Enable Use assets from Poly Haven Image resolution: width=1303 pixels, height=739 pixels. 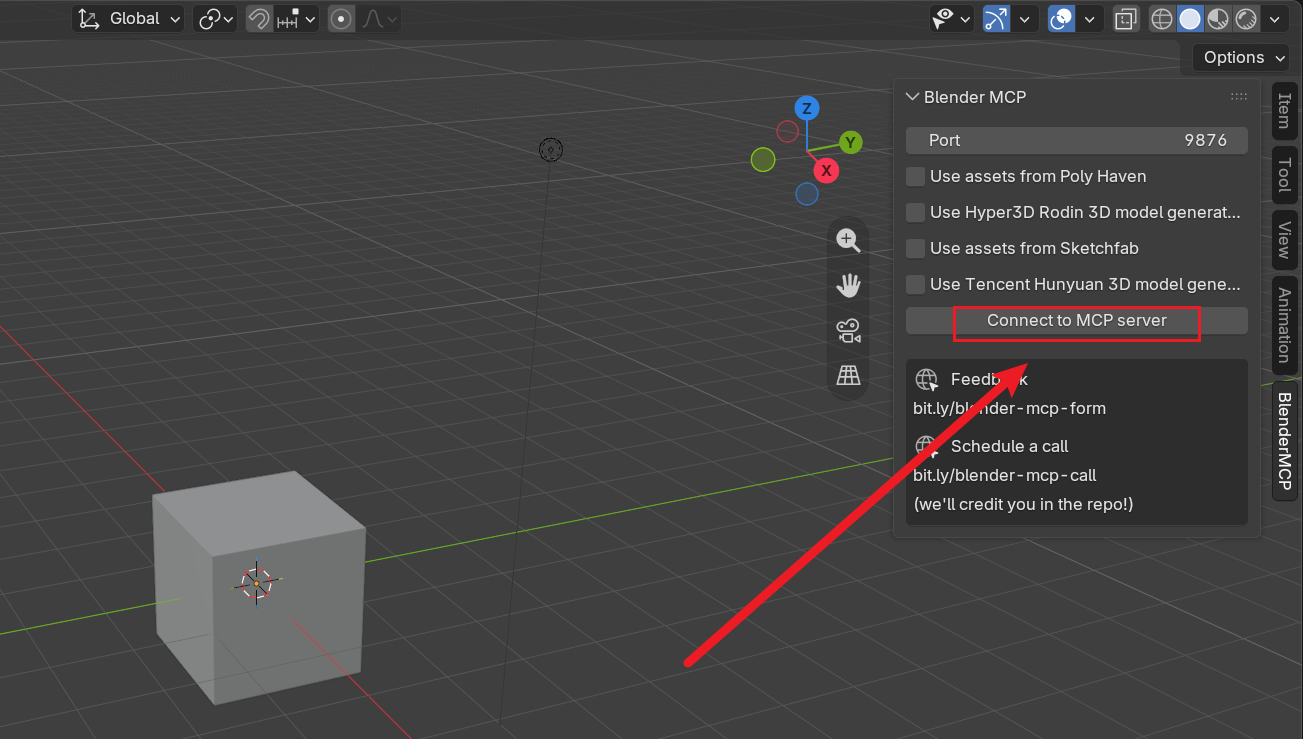(x=915, y=176)
